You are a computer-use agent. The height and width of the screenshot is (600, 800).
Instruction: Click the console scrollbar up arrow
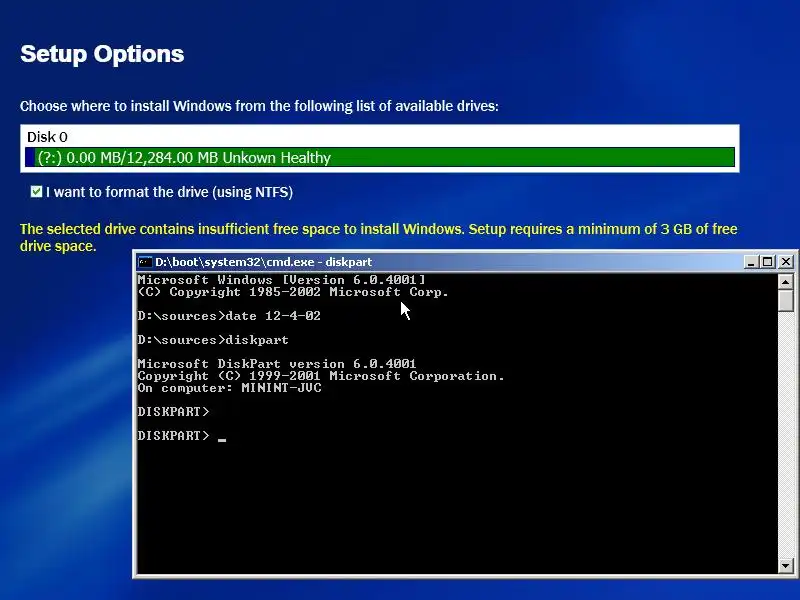786,281
